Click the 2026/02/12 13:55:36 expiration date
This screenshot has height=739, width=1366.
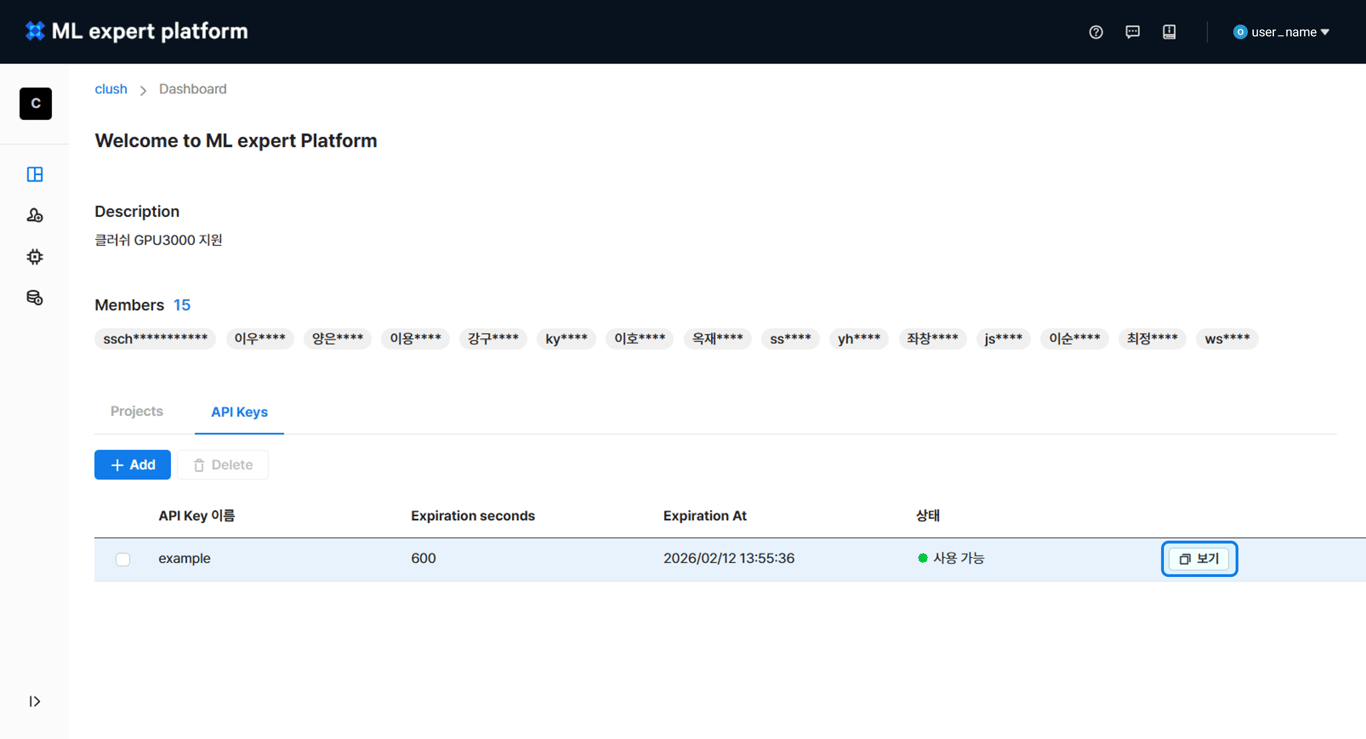(729, 558)
